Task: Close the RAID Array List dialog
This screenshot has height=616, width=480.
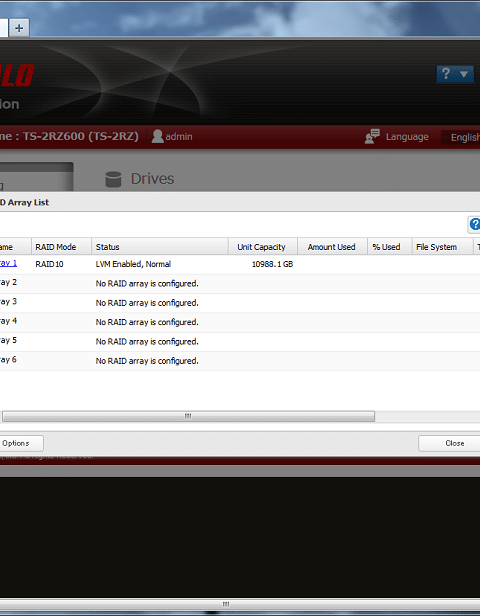Action: pos(450,443)
